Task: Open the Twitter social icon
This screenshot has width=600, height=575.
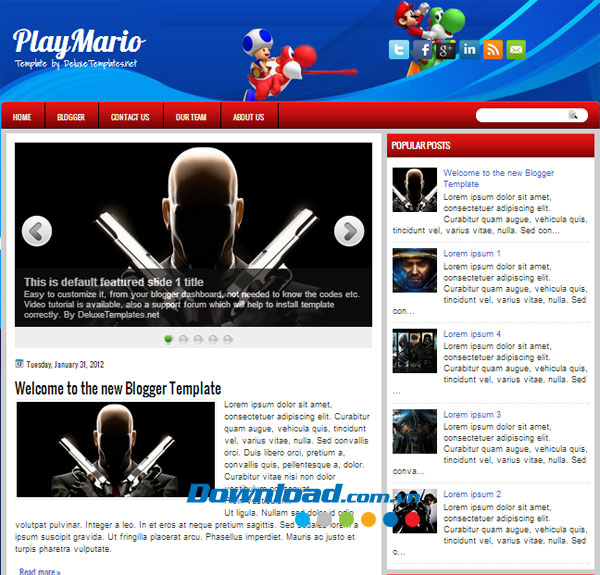Action: (399, 50)
